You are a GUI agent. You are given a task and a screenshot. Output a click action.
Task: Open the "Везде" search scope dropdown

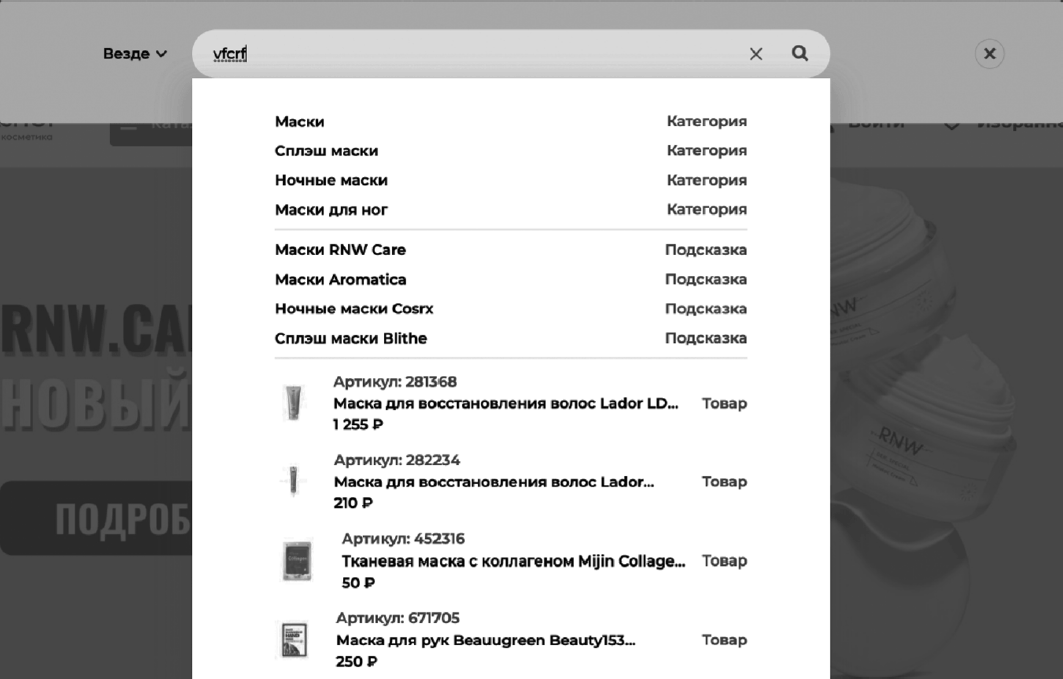pos(135,54)
